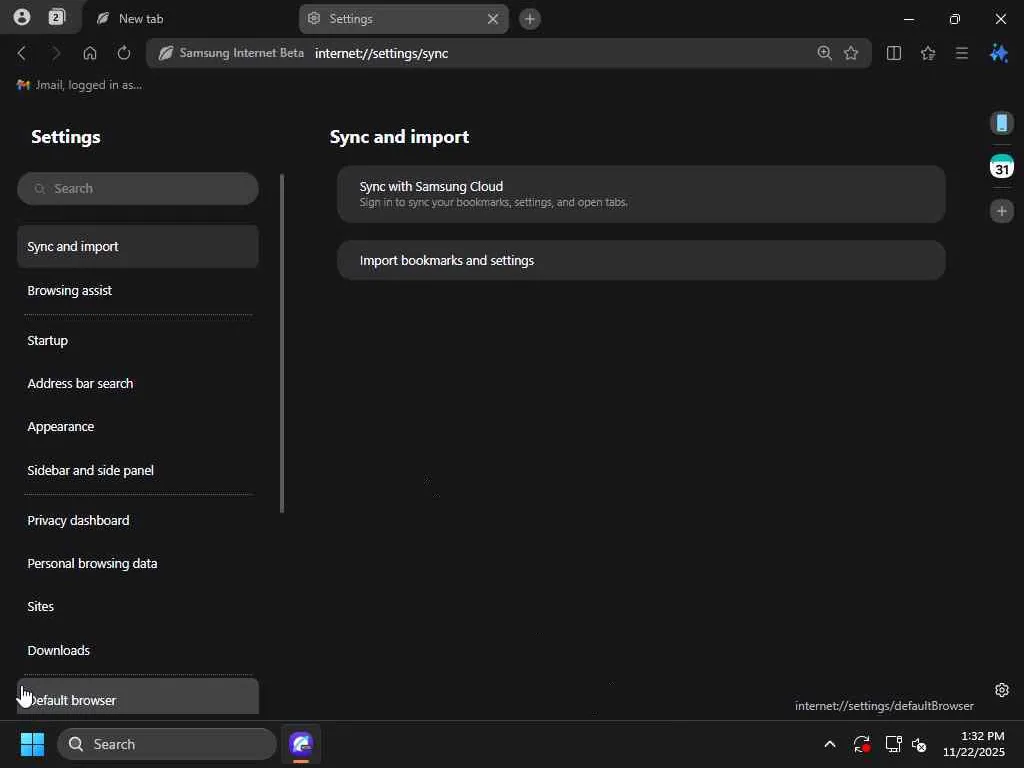Open Personal browsing data settings
1024x768 pixels.
(x=138, y=564)
